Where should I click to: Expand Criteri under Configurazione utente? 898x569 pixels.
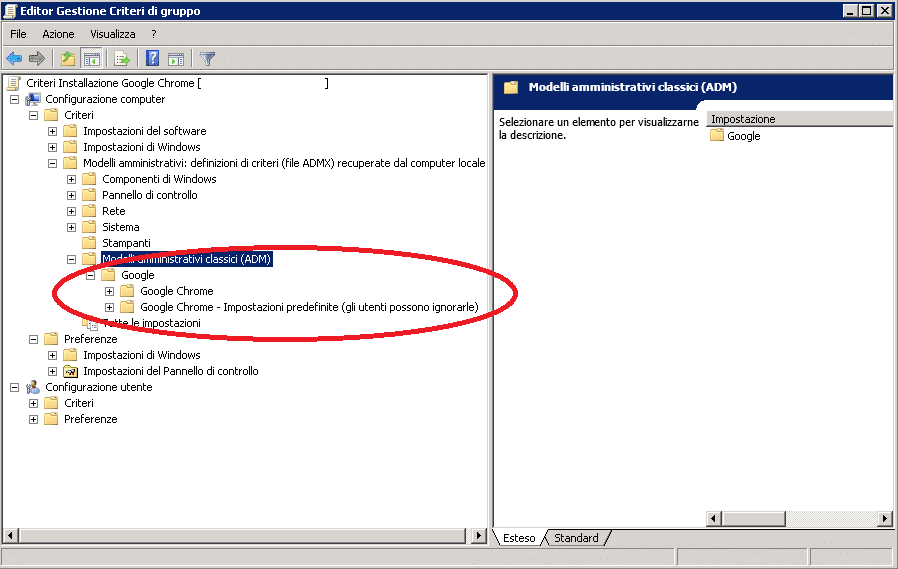coord(34,404)
